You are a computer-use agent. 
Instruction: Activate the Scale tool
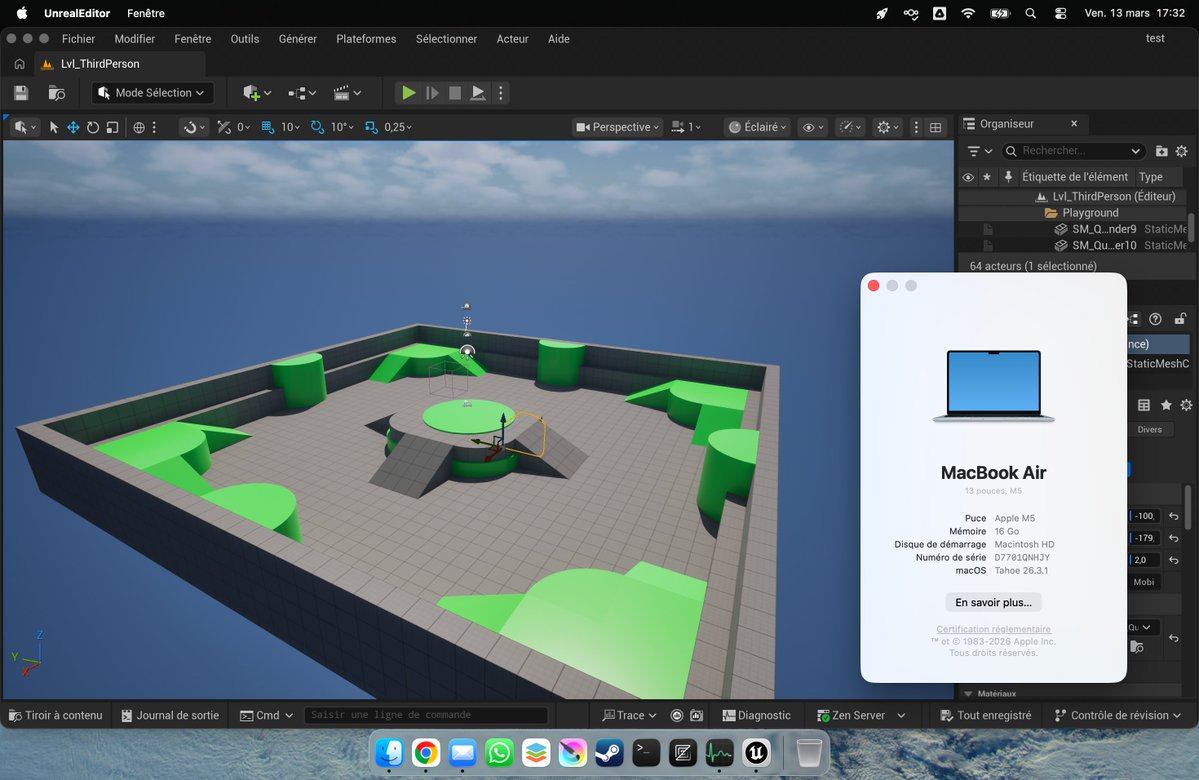click(112, 127)
